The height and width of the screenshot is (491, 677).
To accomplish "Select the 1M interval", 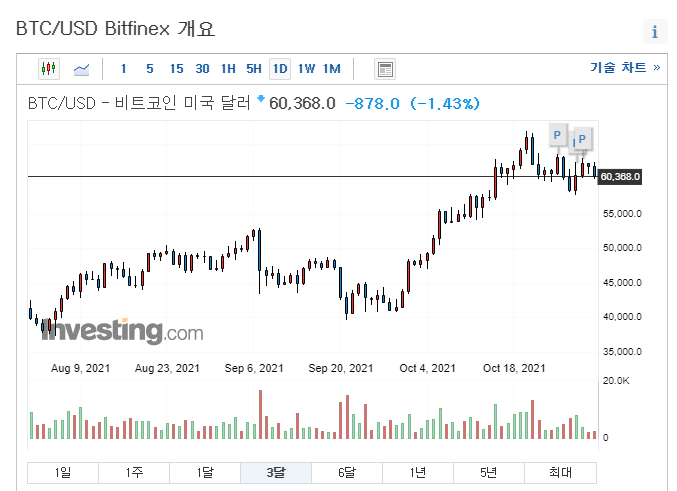I will coord(332,69).
